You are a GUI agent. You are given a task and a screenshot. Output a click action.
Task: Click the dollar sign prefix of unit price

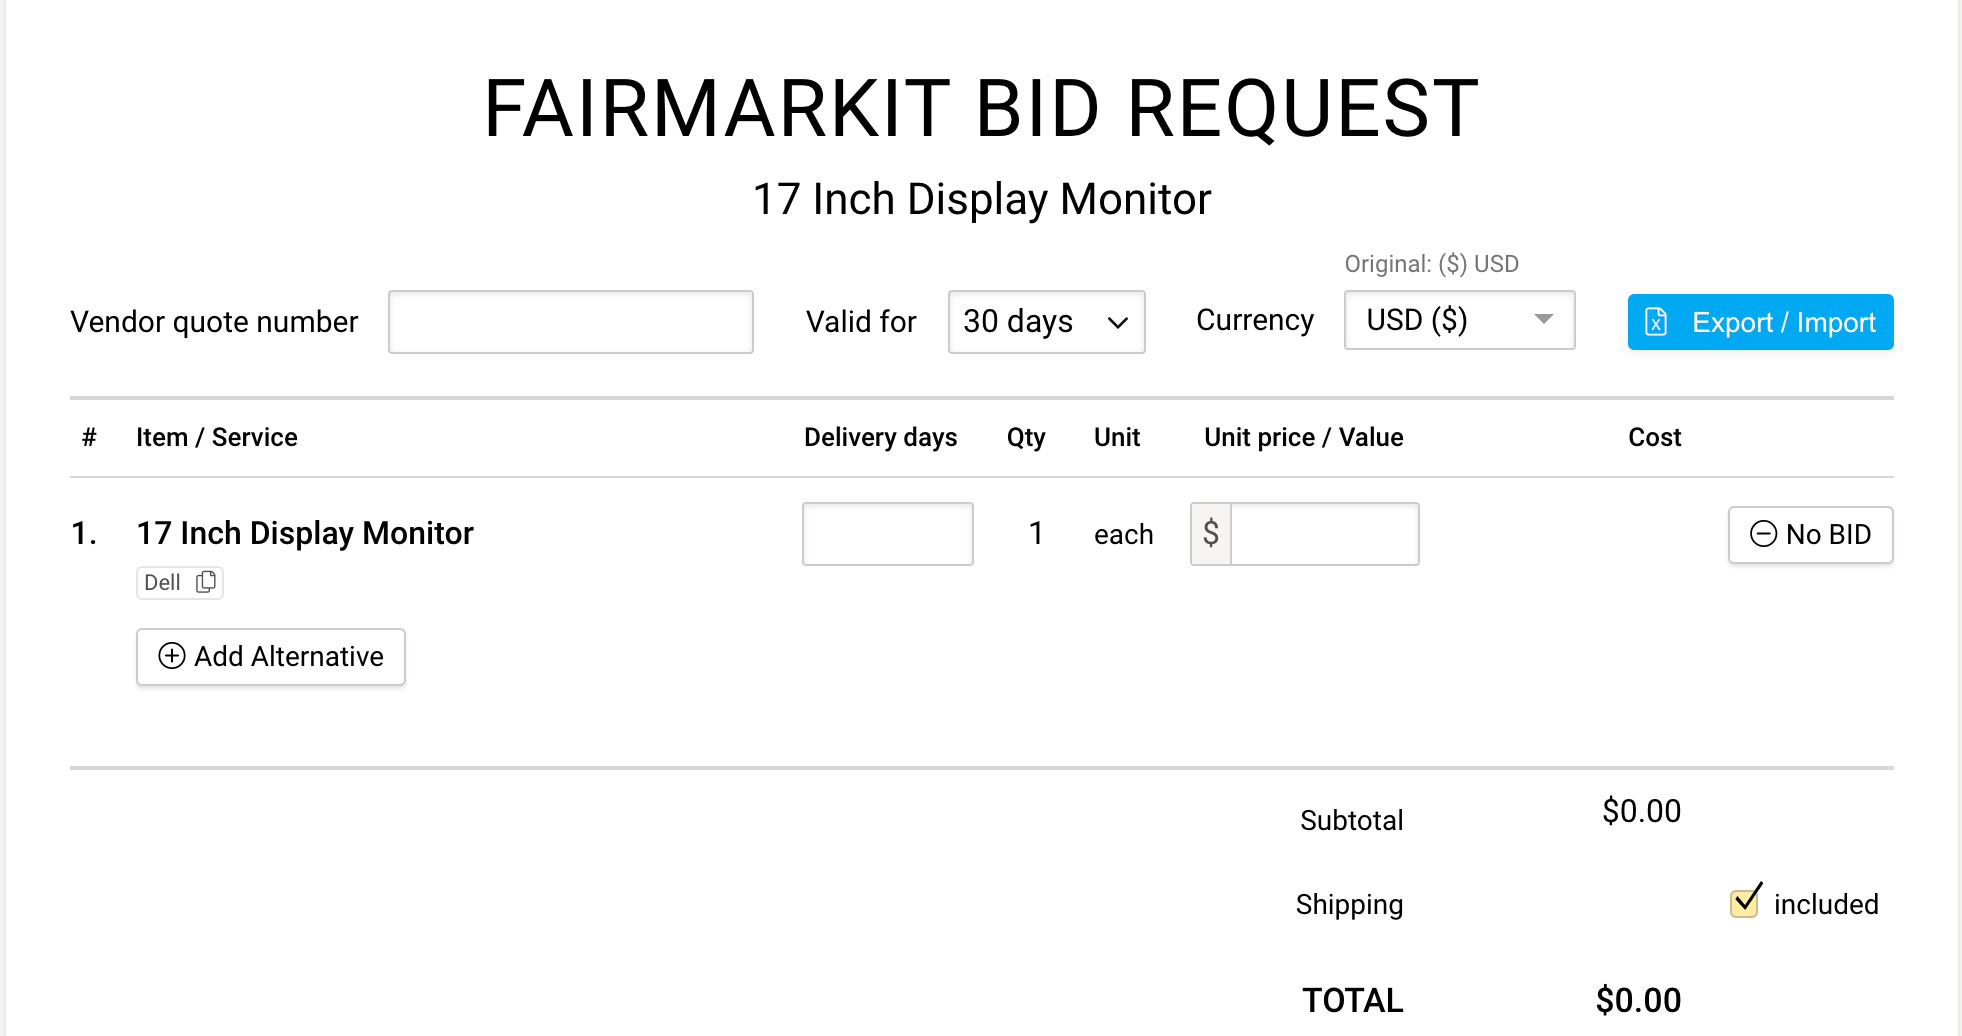click(x=1211, y=534)
